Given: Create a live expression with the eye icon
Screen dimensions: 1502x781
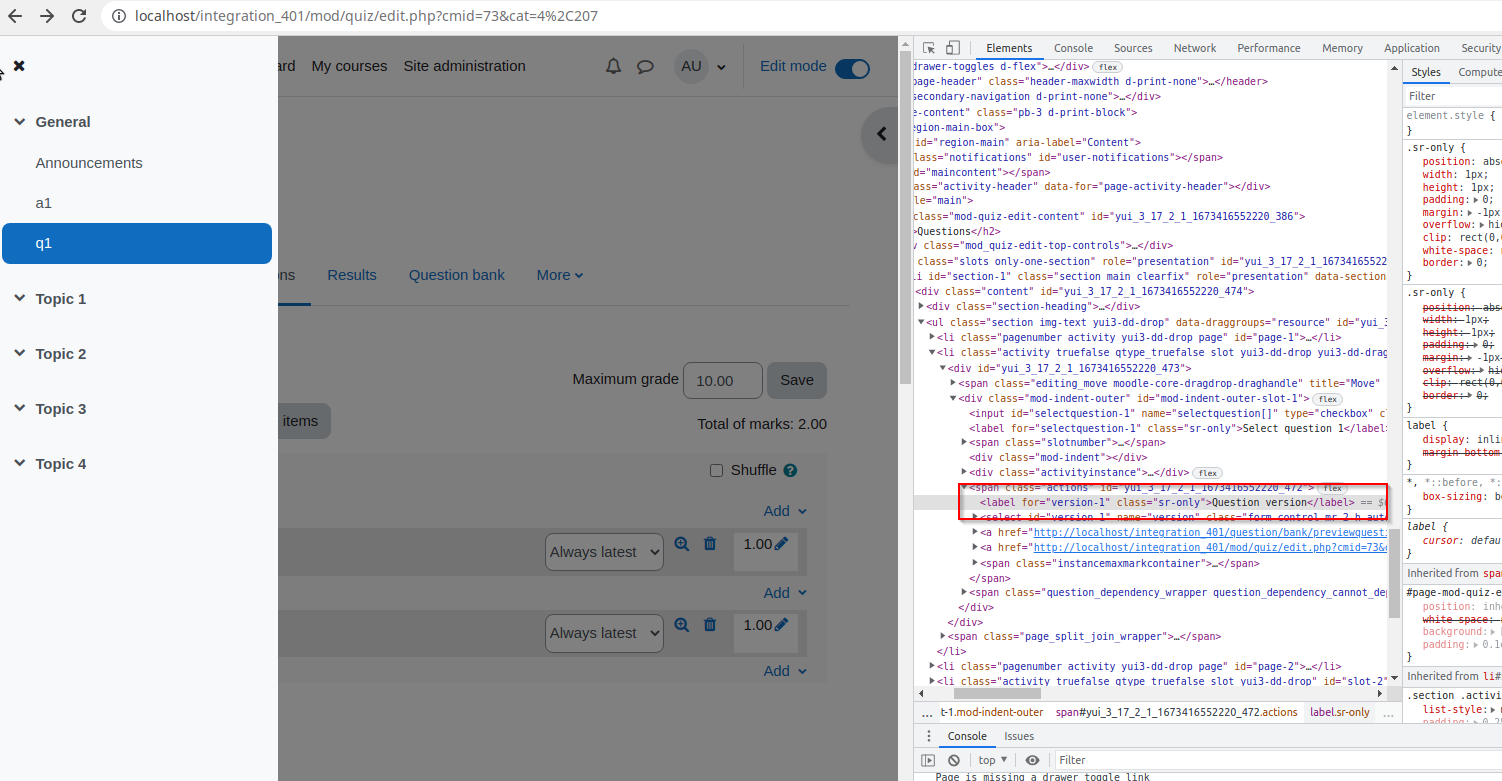Looking at the screenshot, I should [1033, 760].
